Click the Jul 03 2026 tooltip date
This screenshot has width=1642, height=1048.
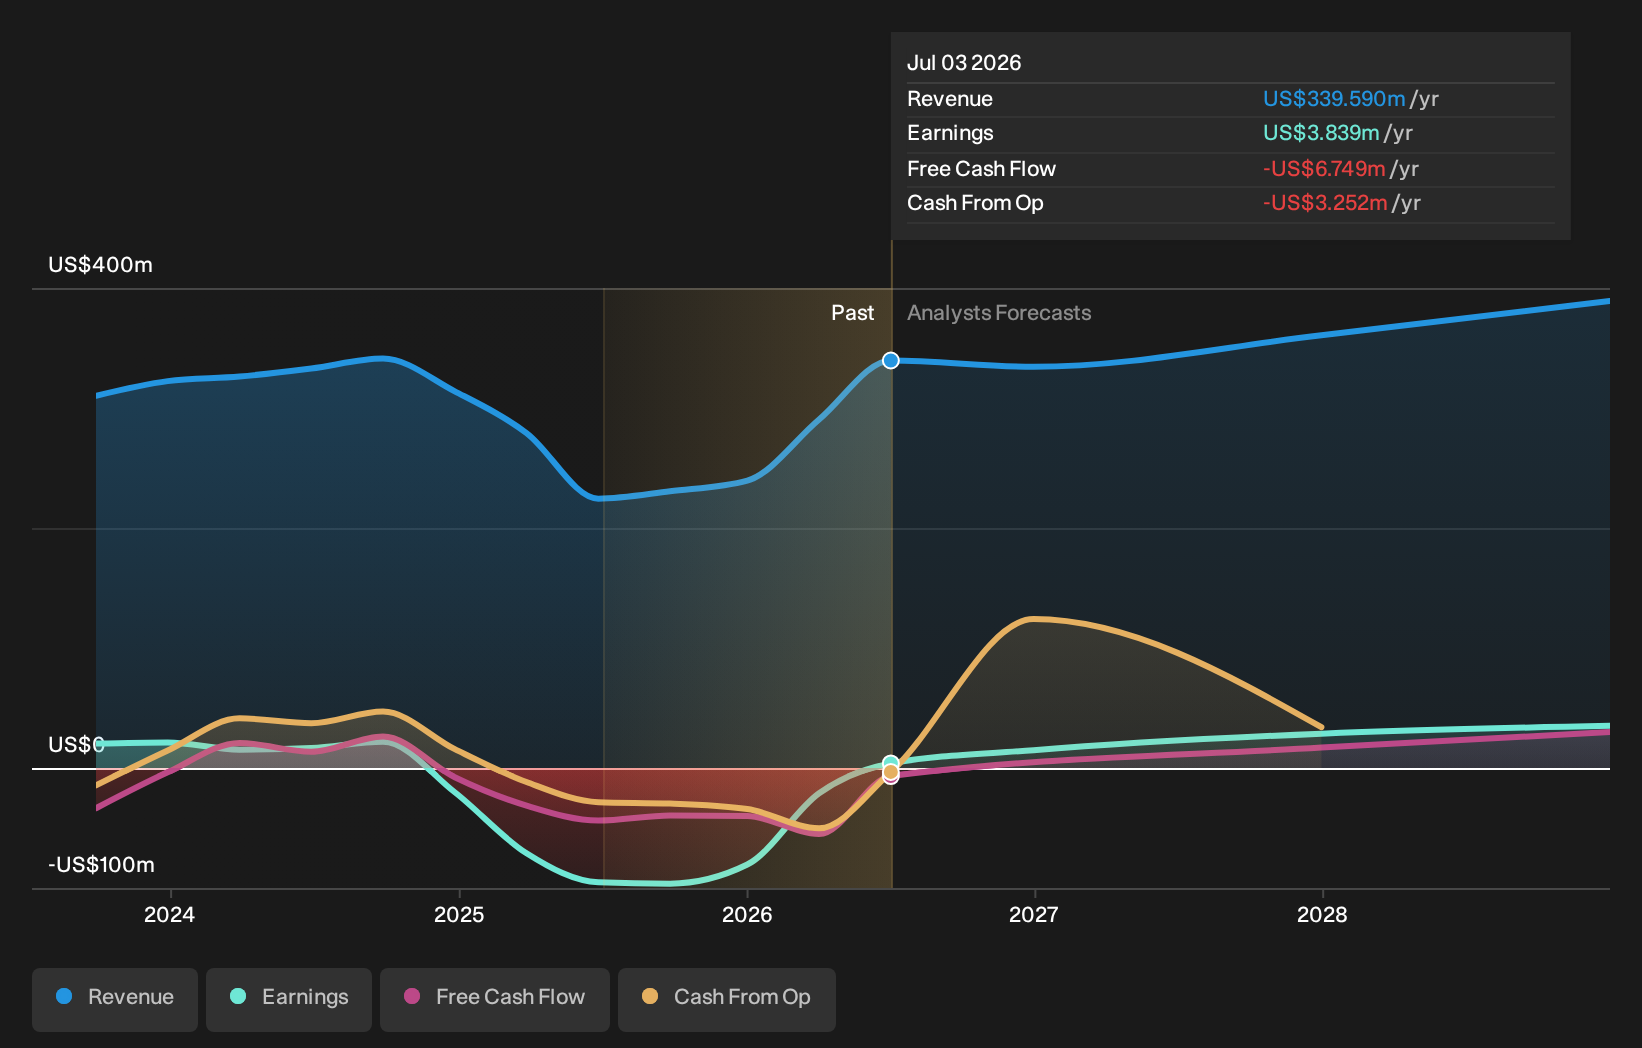(964, 63)
